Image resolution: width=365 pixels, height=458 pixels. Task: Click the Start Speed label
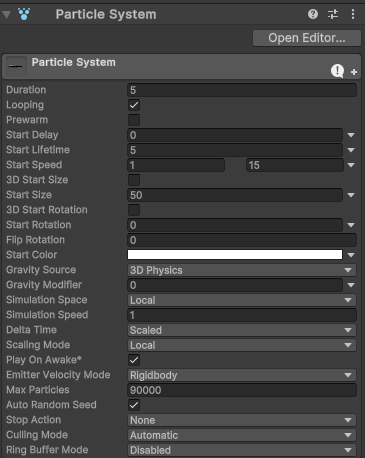pyautogui.click(x=34, y=165)
